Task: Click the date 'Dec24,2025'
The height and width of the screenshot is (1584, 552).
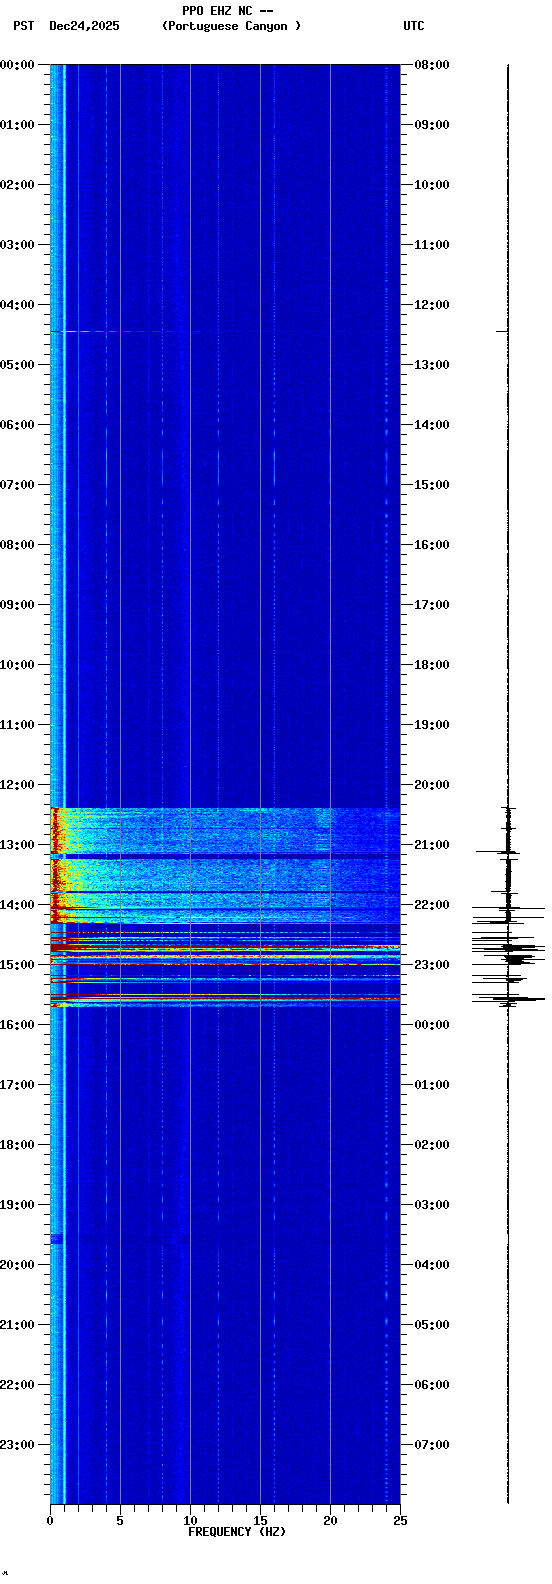Action: [x=84, y=26]
